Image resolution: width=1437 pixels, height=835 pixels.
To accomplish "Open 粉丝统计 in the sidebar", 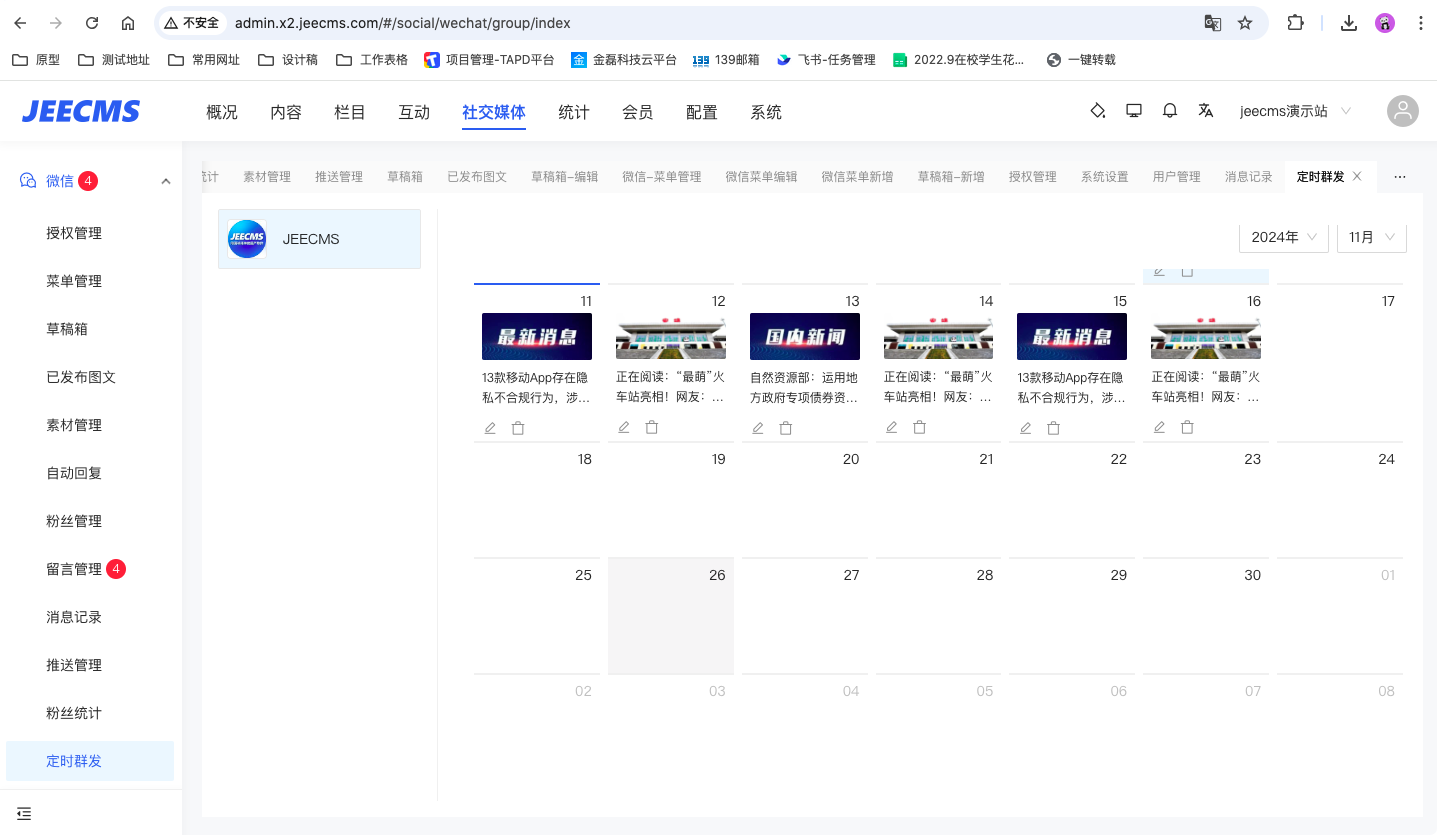I will point(74,713).
